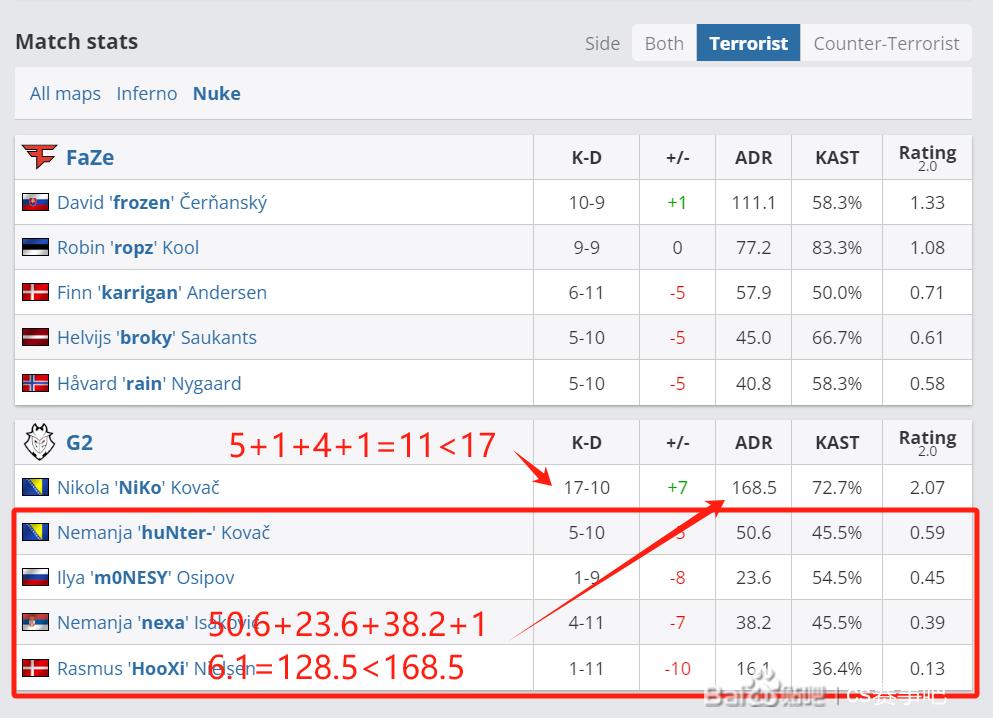Click broky's 0.61 rating value
The width and height of the screenshot is (993, 718).
(x=928, y=337)
